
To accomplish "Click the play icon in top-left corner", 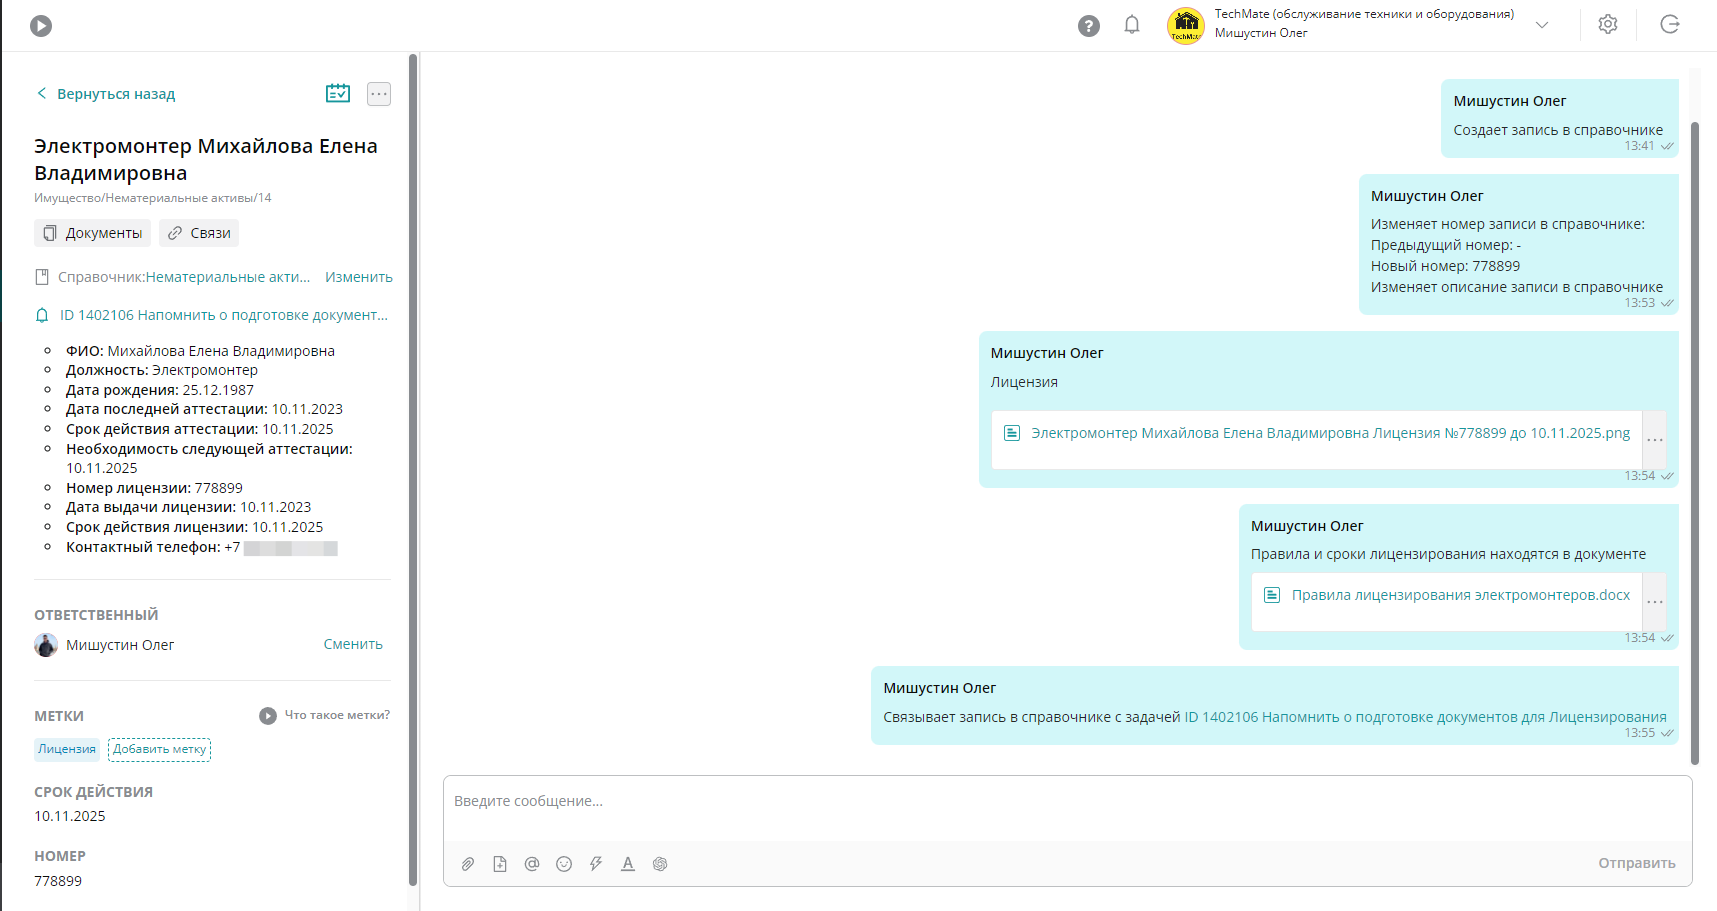I will coord(41,26).
